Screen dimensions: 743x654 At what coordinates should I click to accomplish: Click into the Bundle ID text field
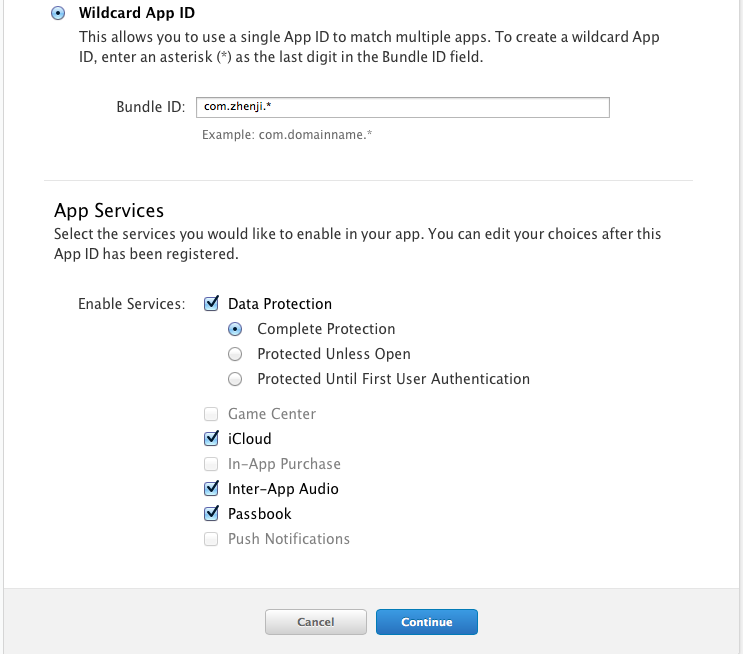(x=403, y=107)
